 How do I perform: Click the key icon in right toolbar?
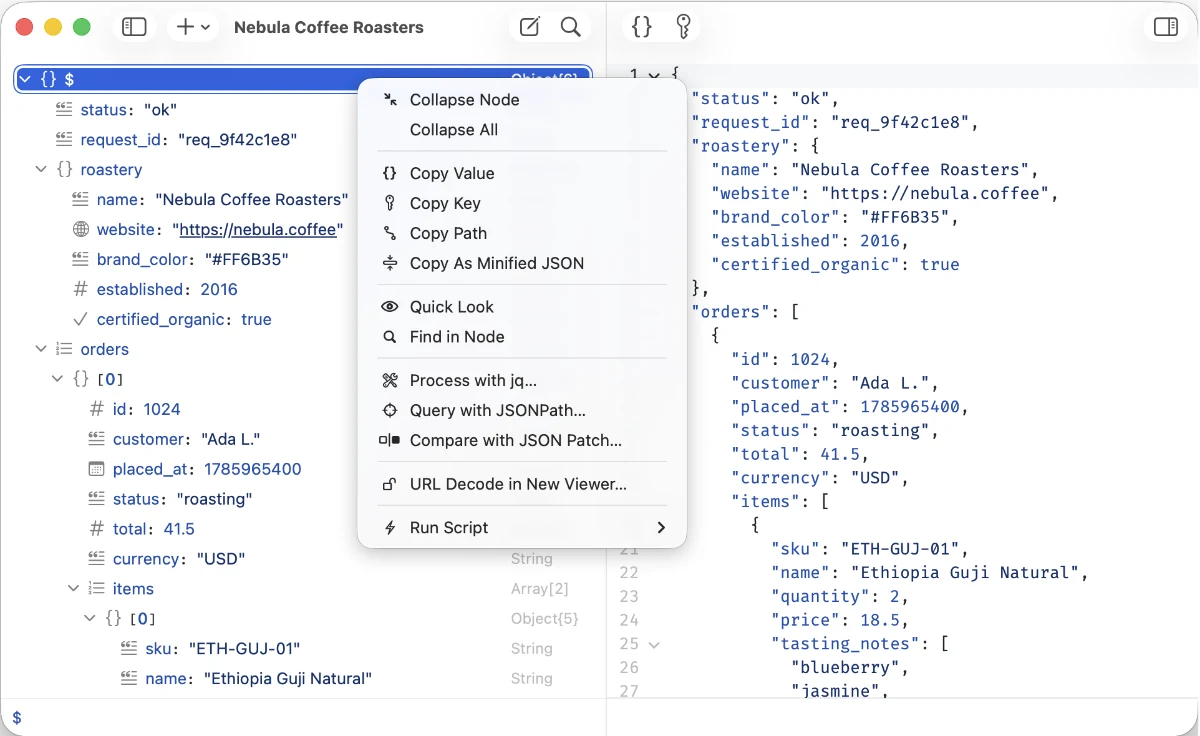pyautogui.click(x=684, y=27)
